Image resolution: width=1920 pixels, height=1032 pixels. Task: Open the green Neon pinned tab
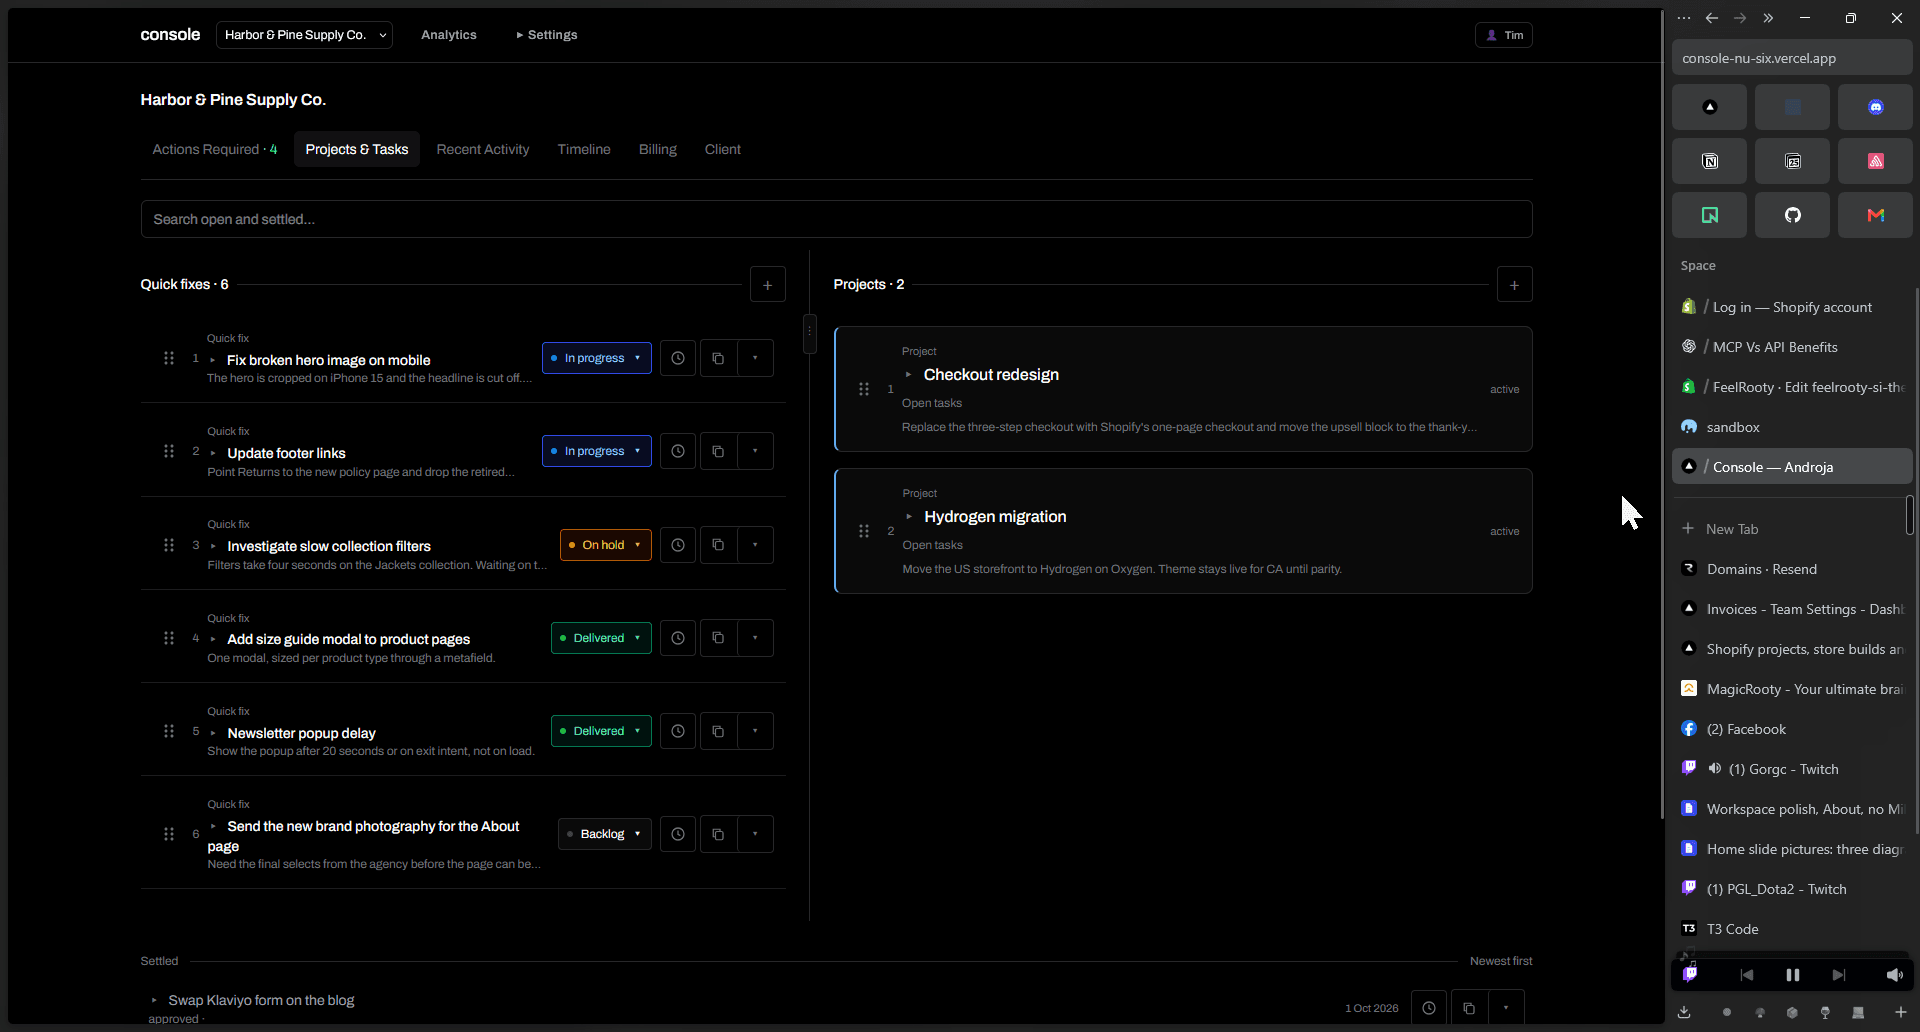pos(1709,215)
